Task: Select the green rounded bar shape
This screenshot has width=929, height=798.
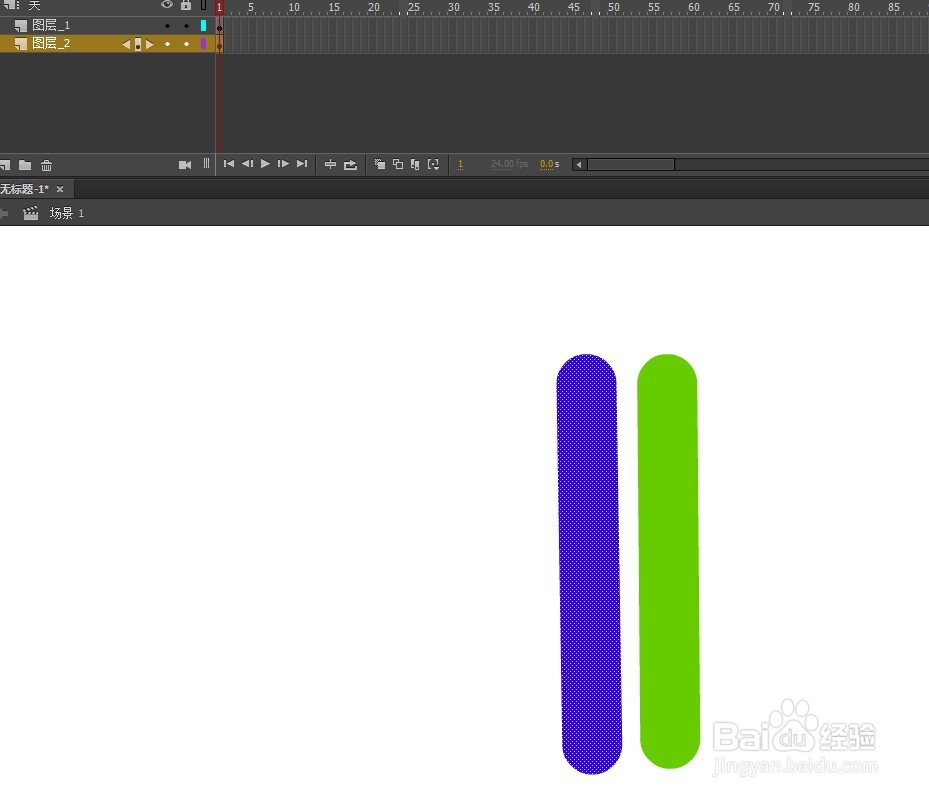Action: 668,561
